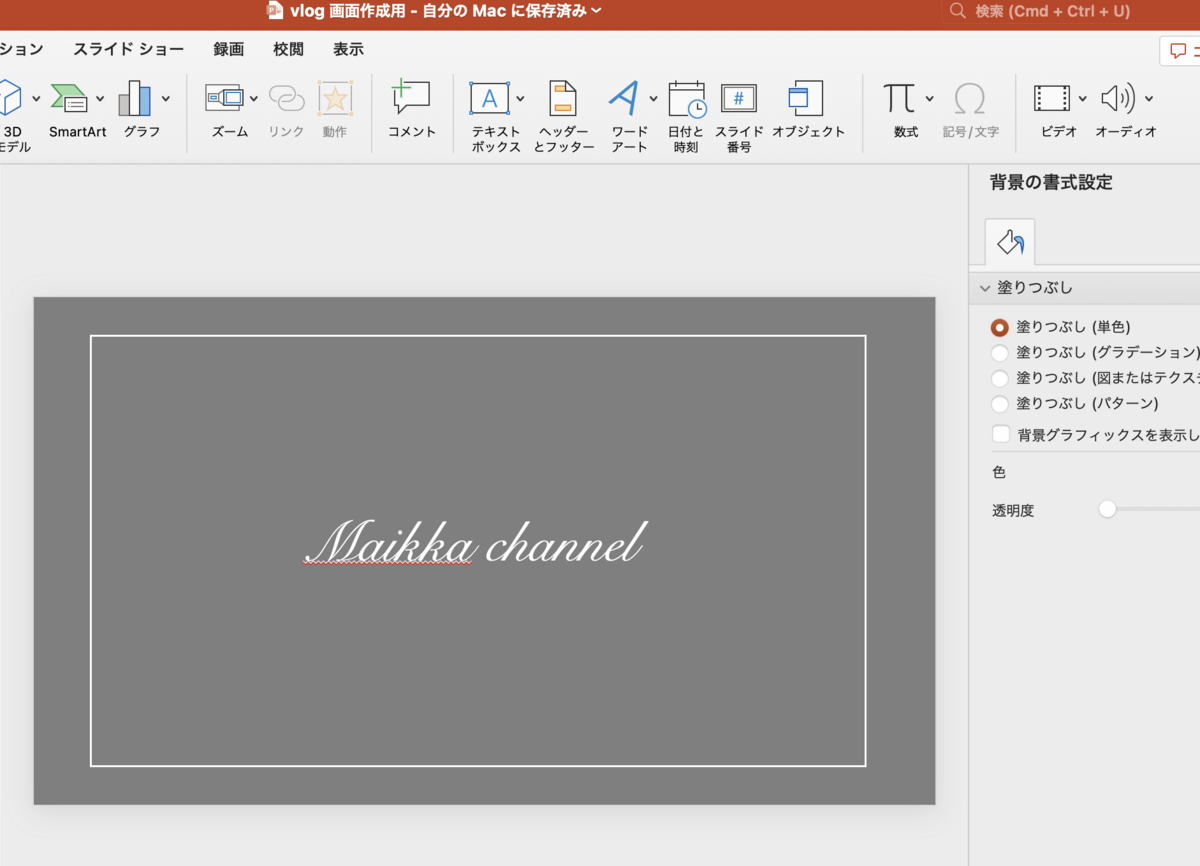Open the file name save-location dropdown

point(596,11)
